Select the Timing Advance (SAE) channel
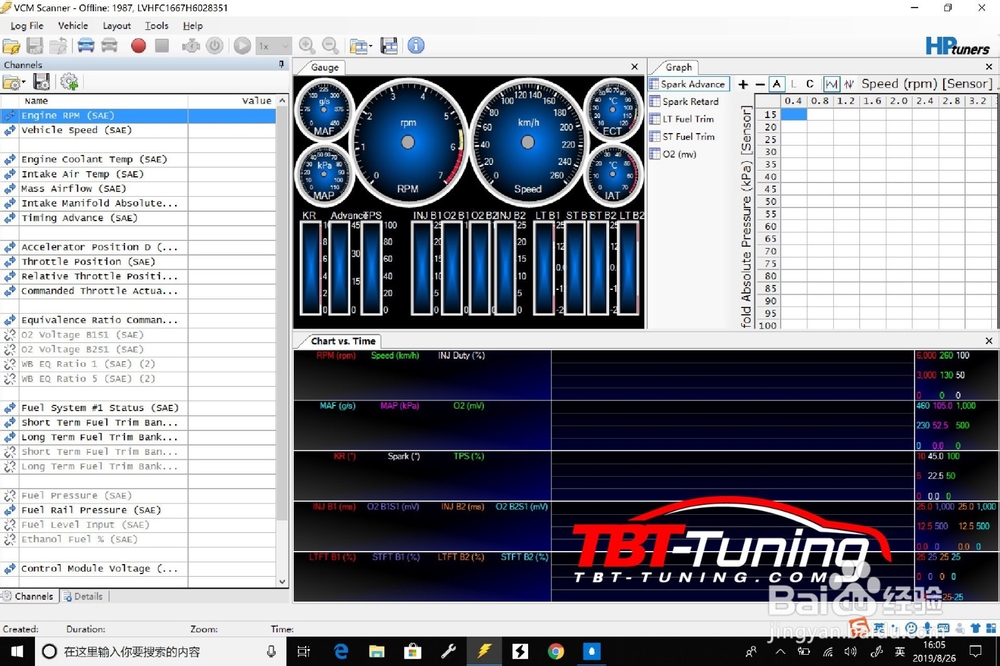Image resolution: width=1000 pixels, height=666 pixels. pos(138,218)
